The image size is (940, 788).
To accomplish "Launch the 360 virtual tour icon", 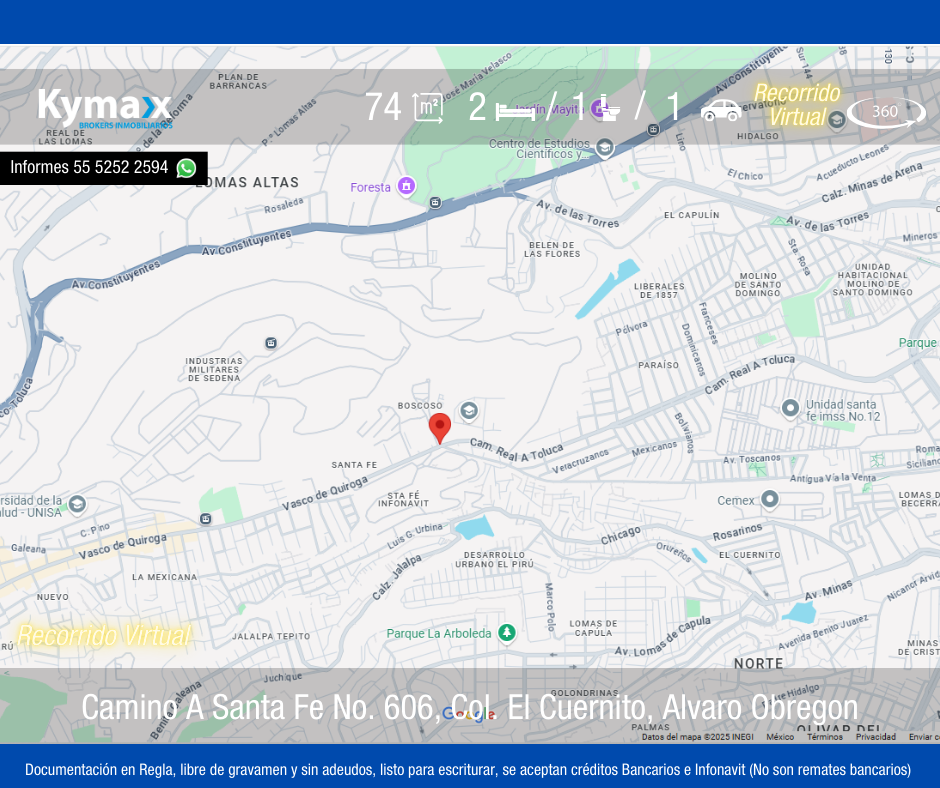I will 885,112.
